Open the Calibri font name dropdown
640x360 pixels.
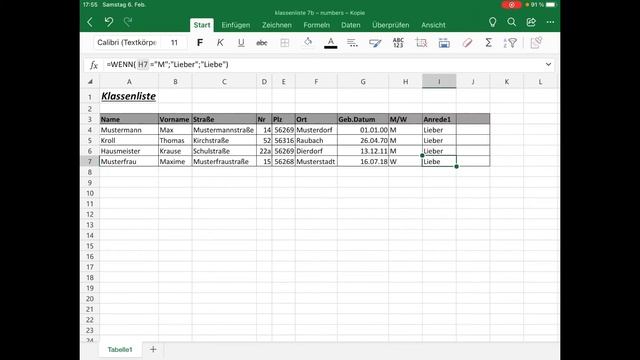[x=127, y=42]
